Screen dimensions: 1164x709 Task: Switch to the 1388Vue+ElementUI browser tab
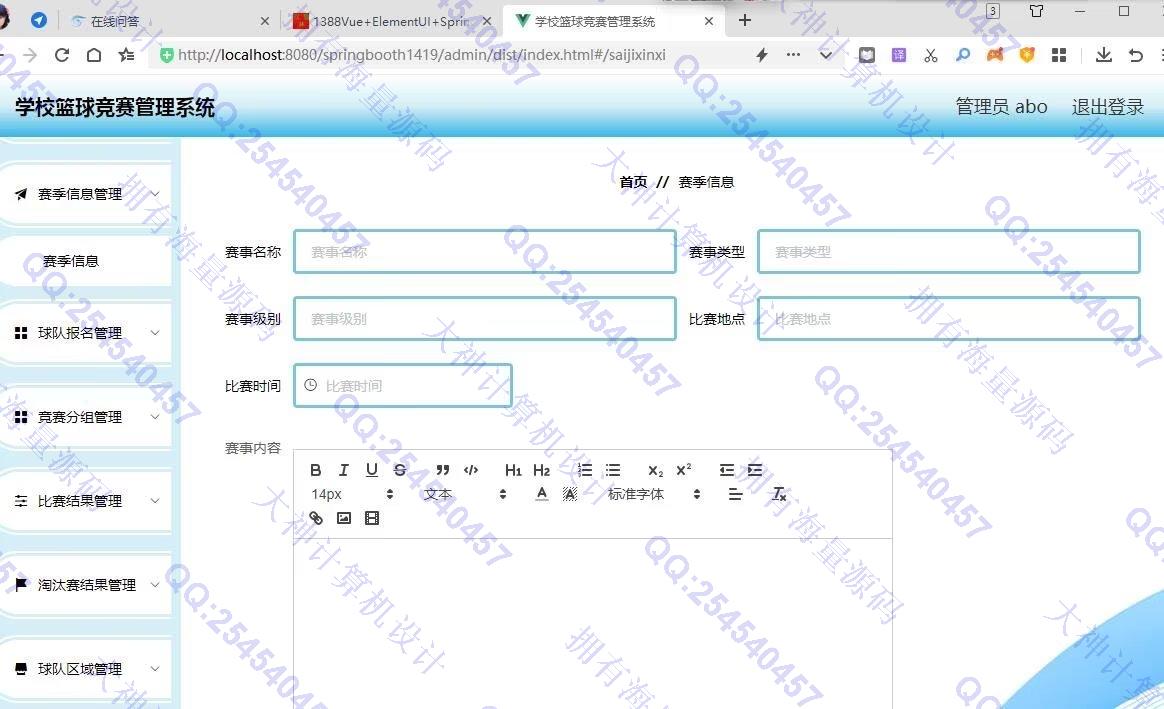390,22
